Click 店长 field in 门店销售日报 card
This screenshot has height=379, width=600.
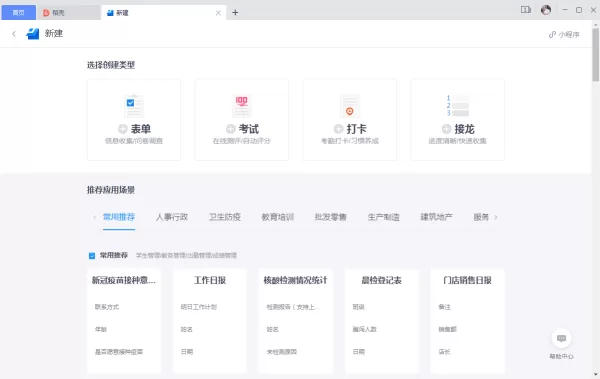click(x=445, y=352)
